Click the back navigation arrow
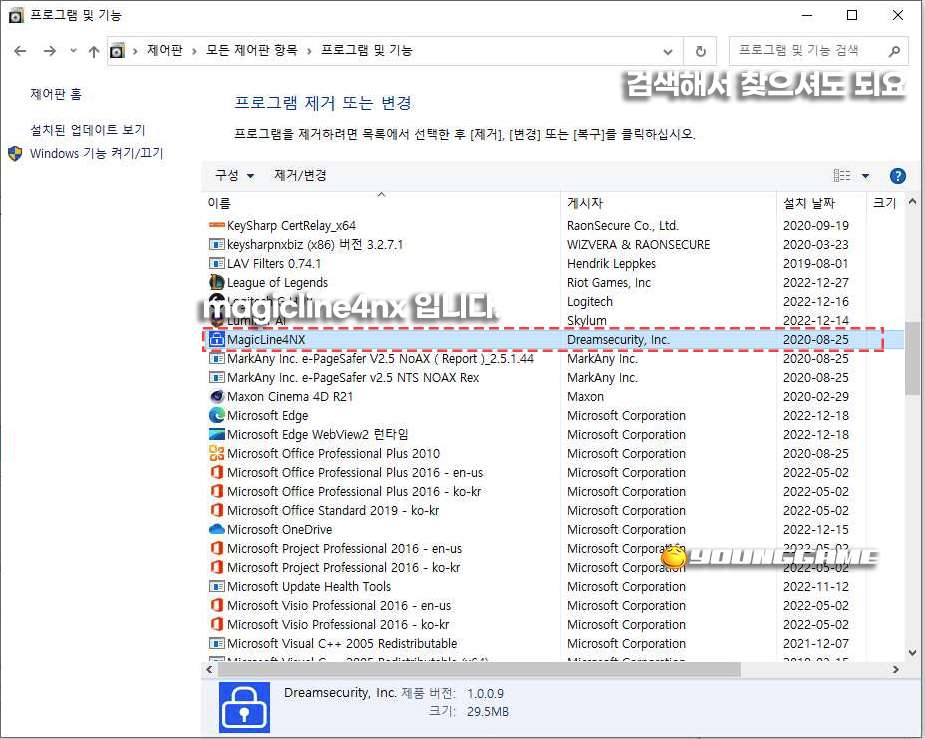925x739 pixels. pos(20,51)
